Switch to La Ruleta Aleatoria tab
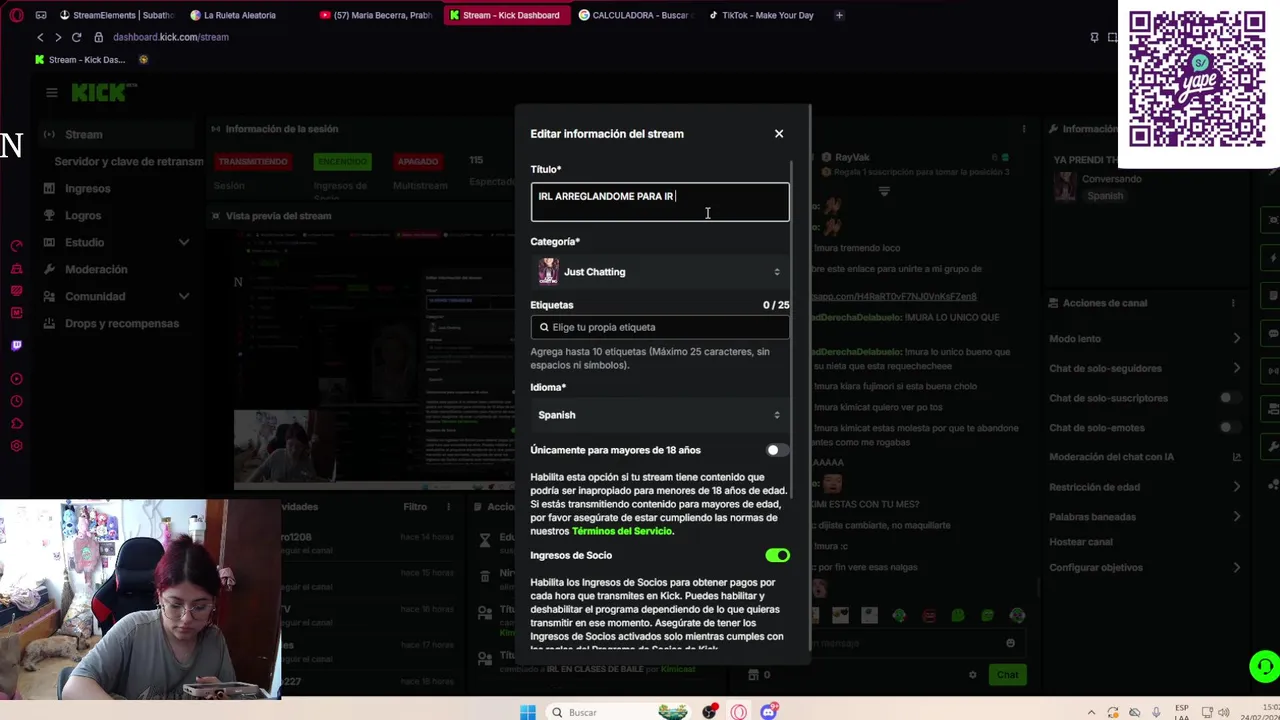Screen dimensions: 1280x720 point(232,15)
